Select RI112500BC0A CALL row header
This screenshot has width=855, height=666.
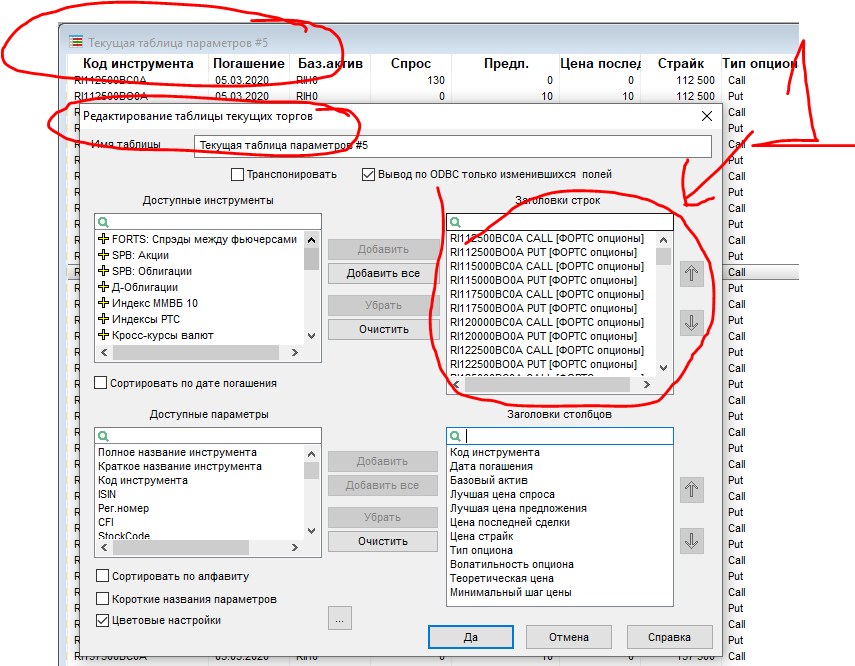point(547,238)
